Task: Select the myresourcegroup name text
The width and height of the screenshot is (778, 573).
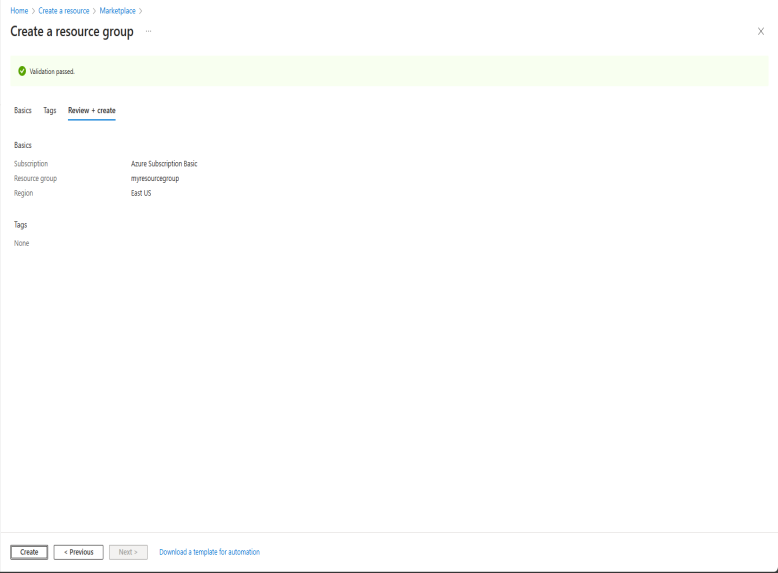Action: point(155,178)
